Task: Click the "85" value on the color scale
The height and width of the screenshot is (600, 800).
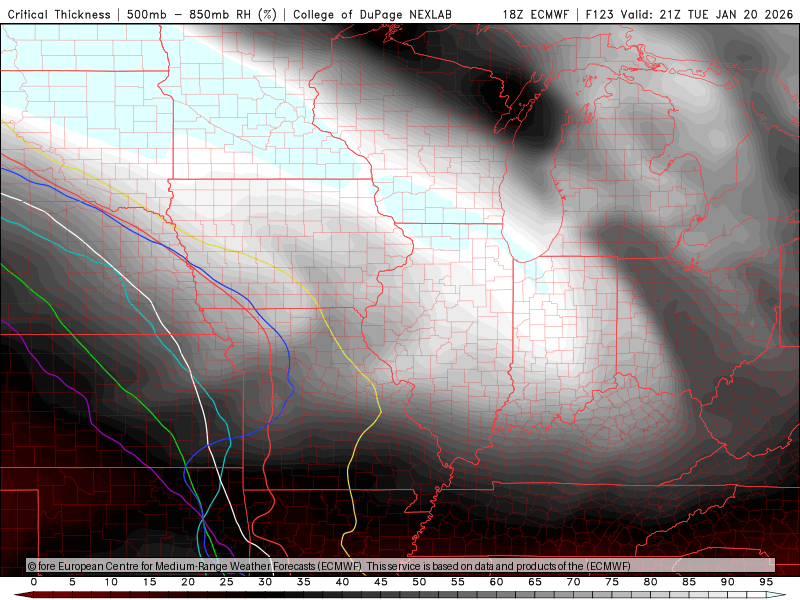Action: 689,582
